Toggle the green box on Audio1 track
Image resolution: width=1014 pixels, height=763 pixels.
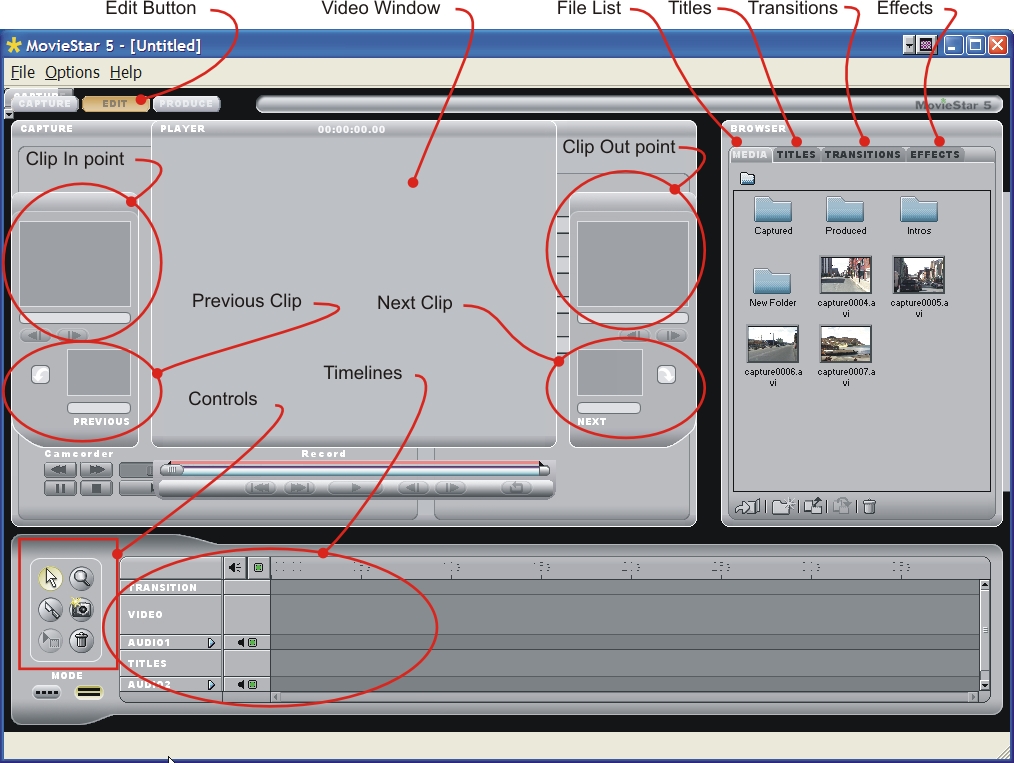pos(253,643)
